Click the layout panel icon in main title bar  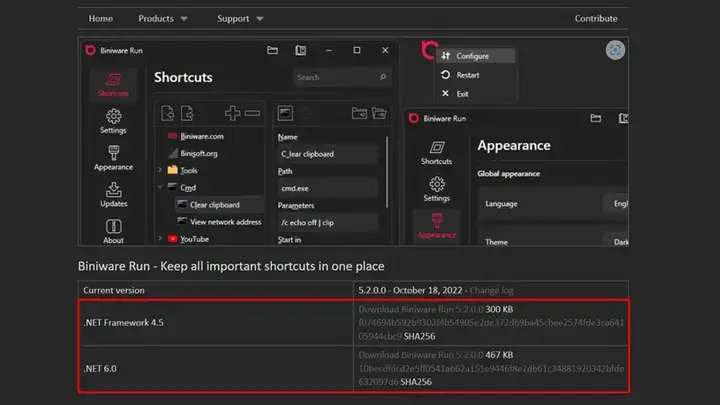click(301, 50)
